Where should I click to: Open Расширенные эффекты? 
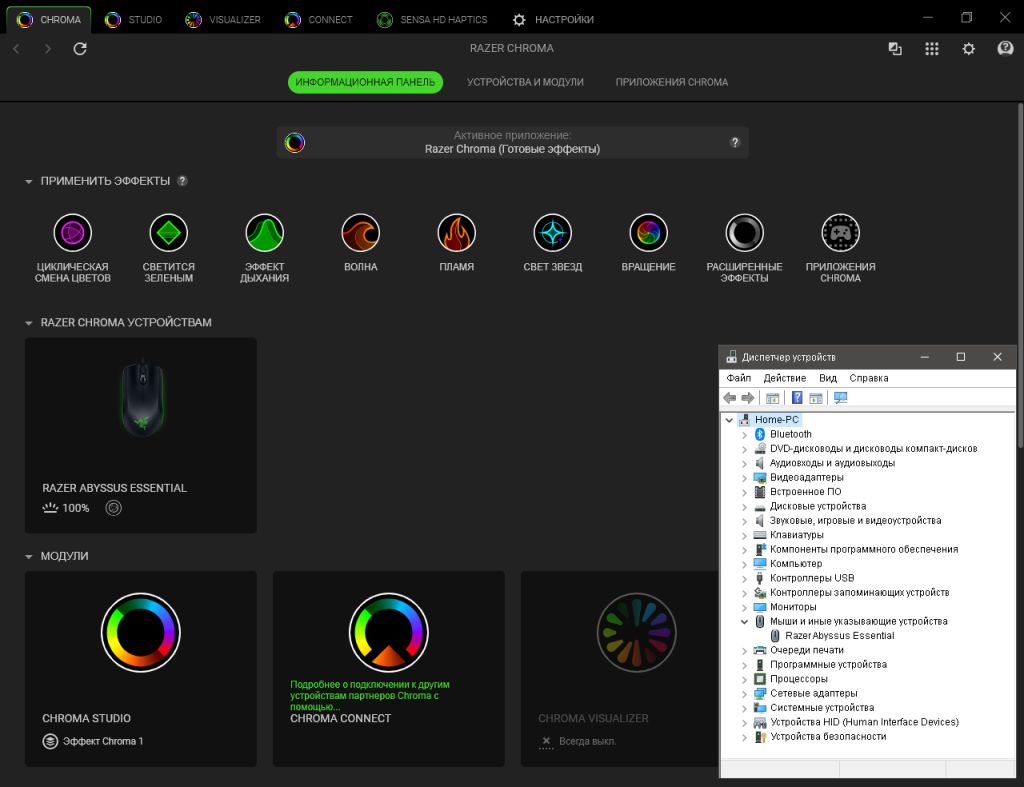(x=744, y=233)
